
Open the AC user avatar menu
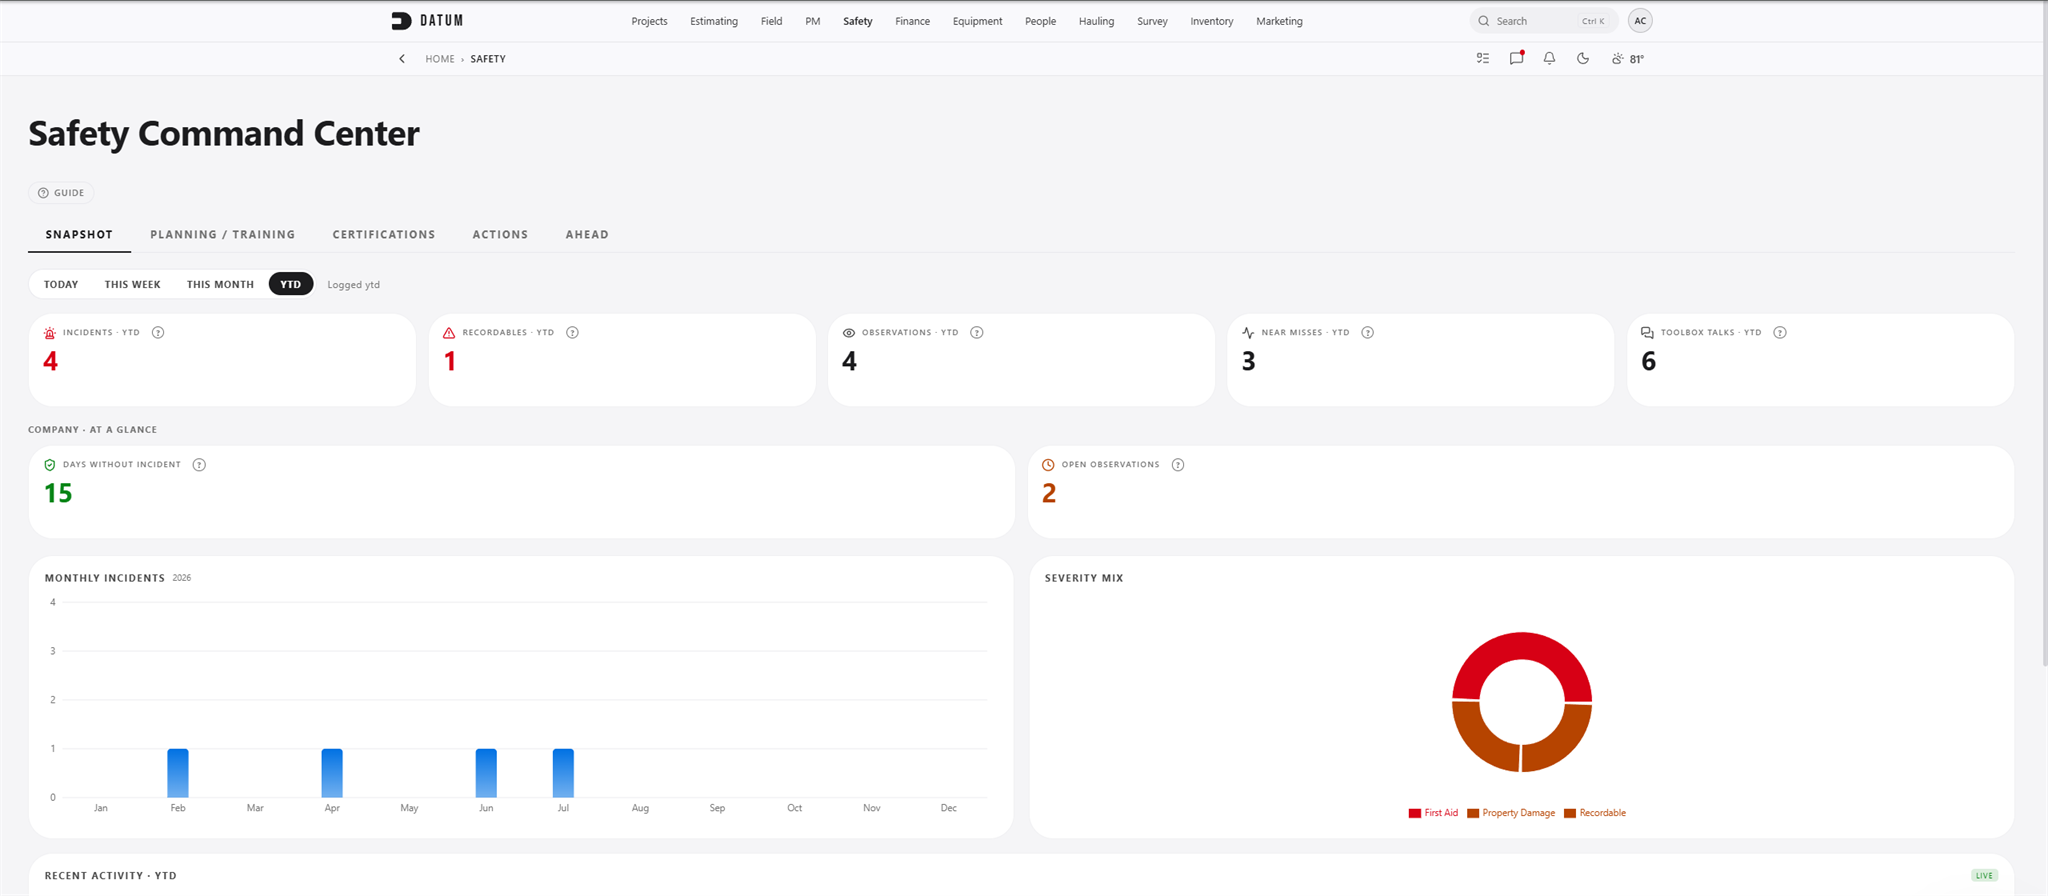point(1640,21)
